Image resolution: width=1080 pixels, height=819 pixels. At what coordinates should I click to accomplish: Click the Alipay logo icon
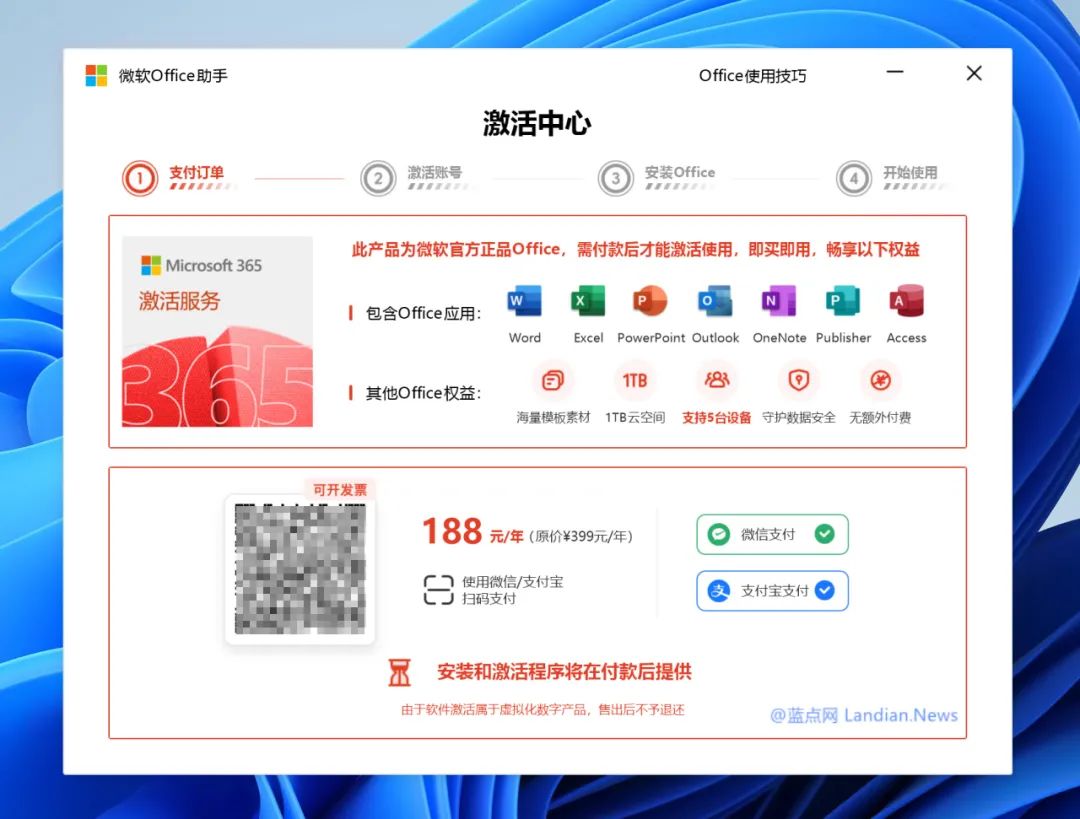718,590
